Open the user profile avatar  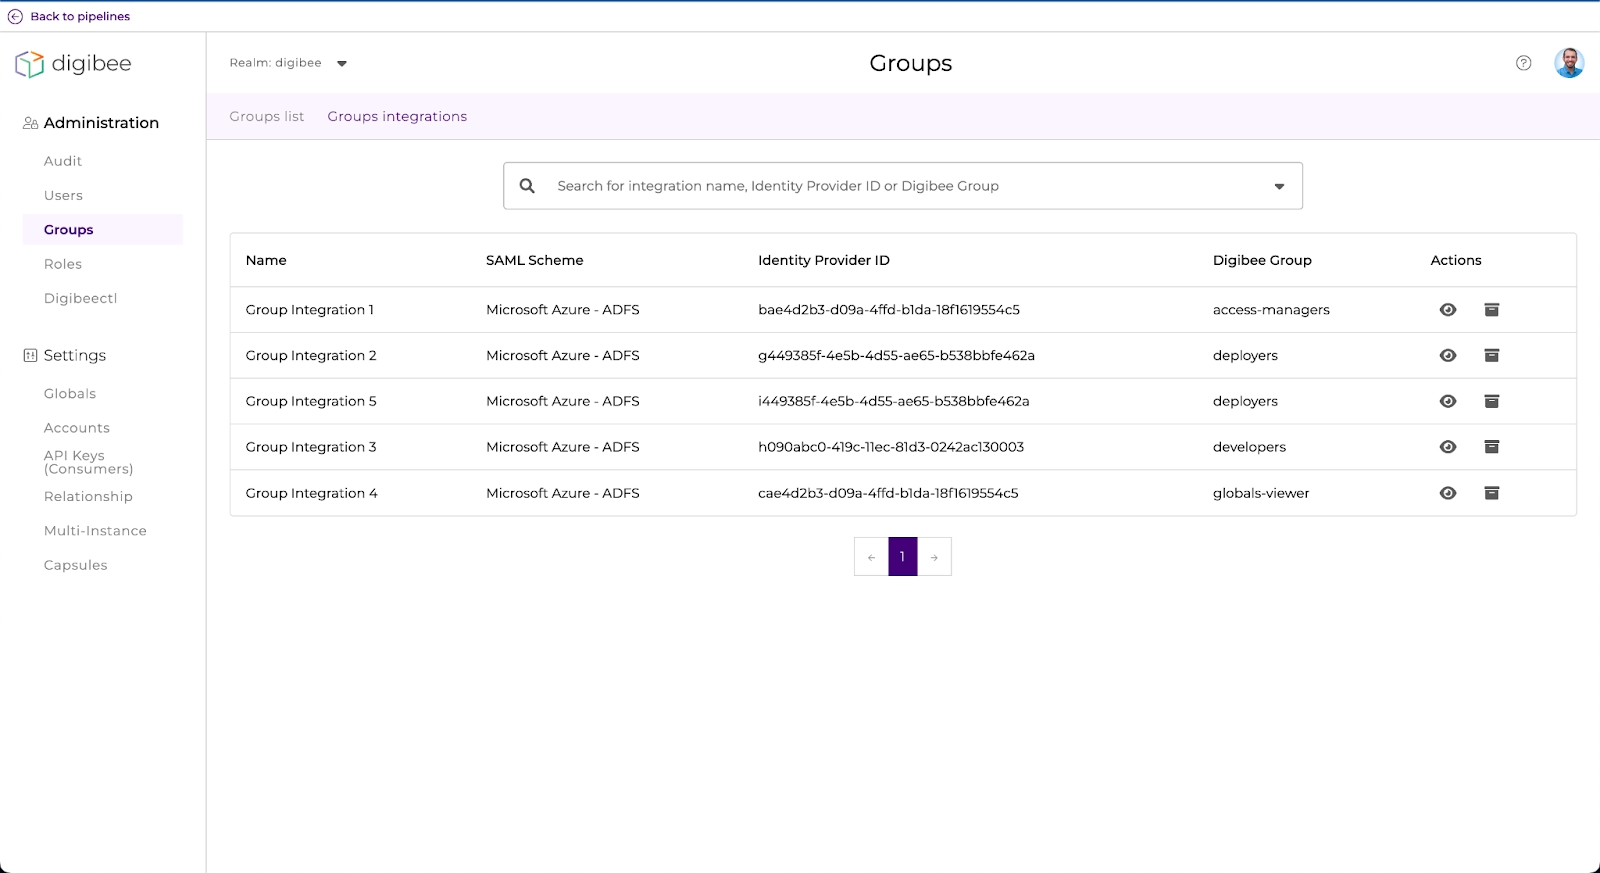click(x=1568, y=63)
